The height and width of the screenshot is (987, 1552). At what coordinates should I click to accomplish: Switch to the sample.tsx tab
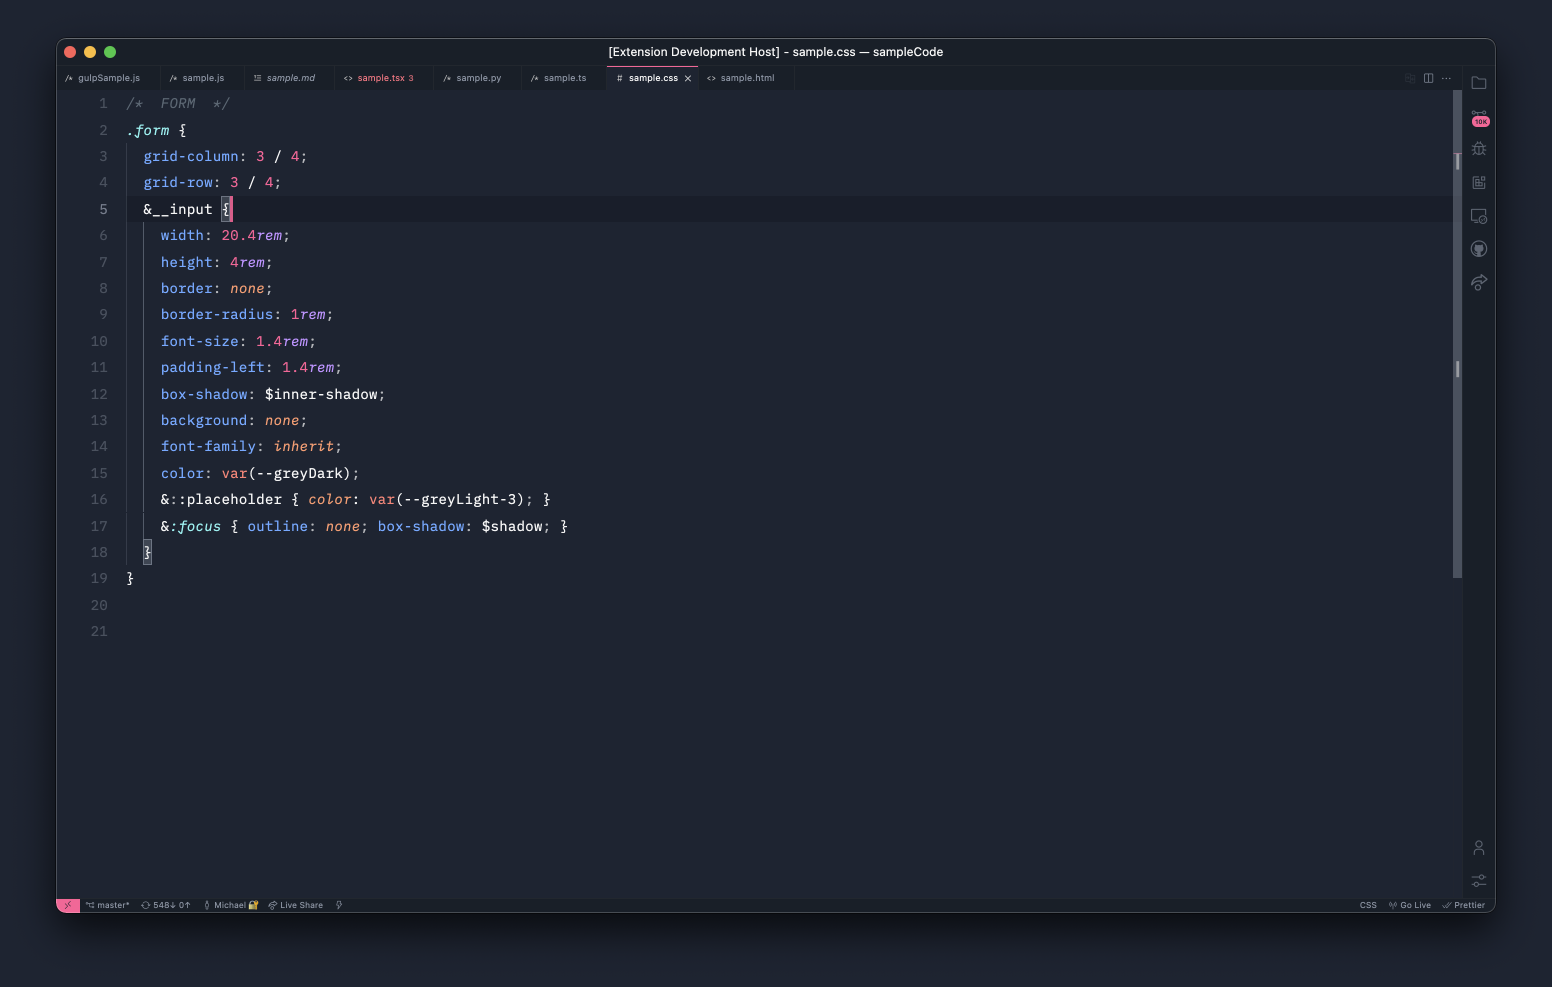pyautogui.click(x=380, y=78)
